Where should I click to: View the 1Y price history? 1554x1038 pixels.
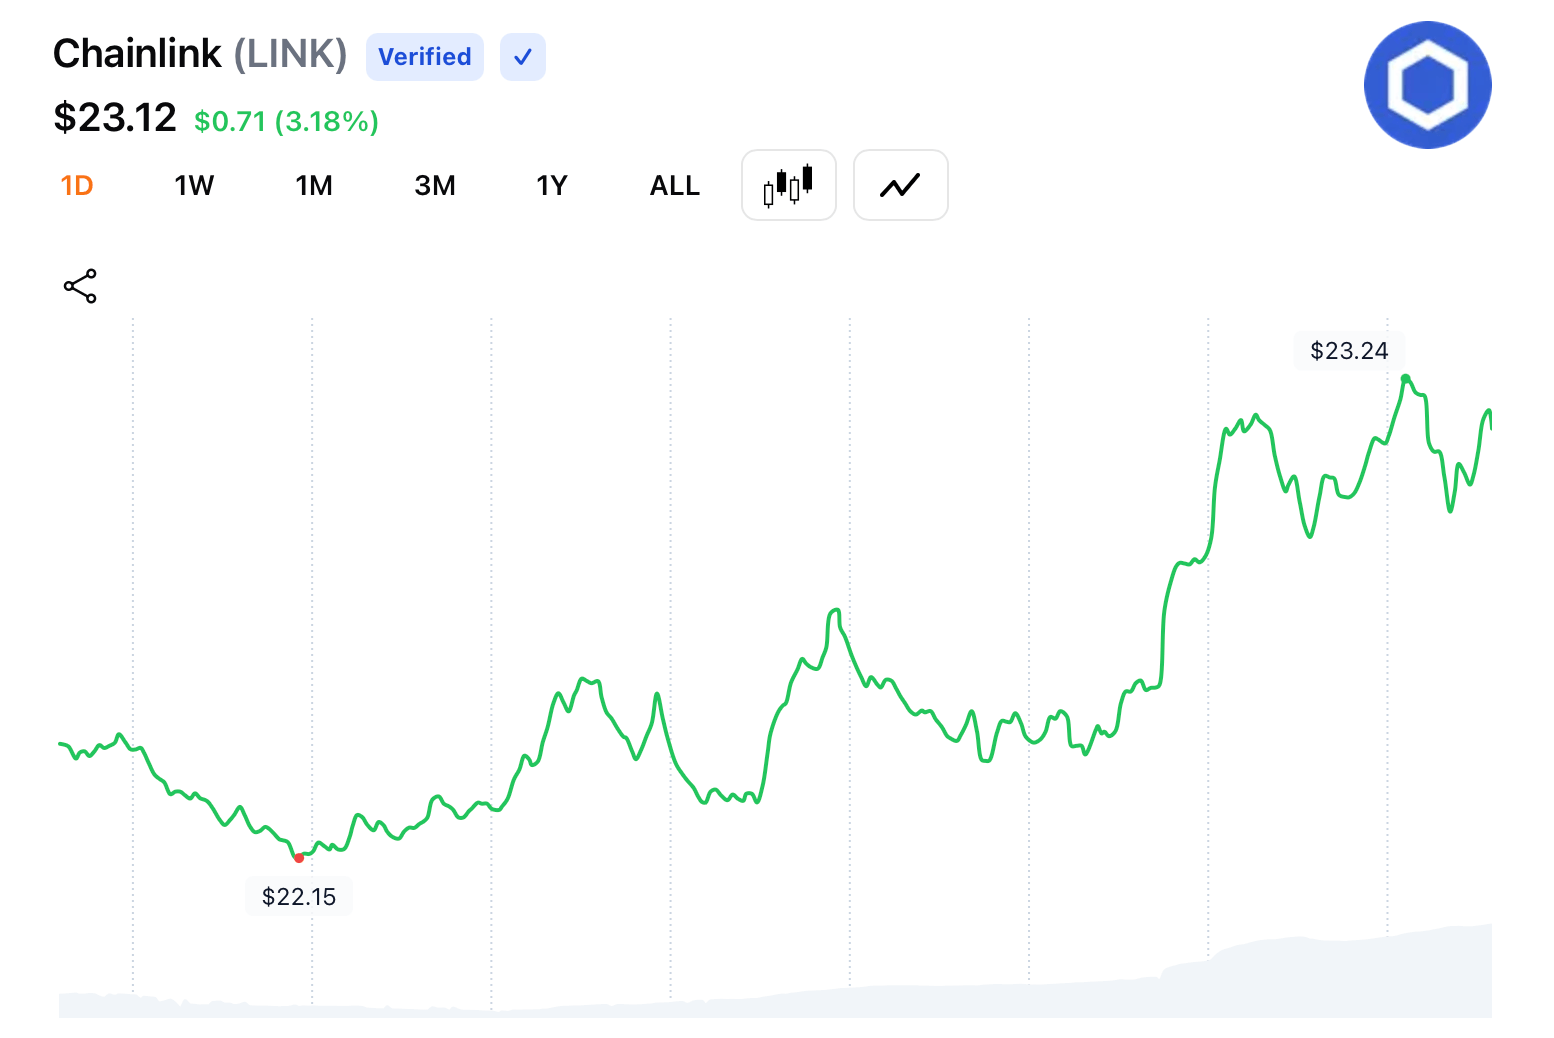pos(552,185)
